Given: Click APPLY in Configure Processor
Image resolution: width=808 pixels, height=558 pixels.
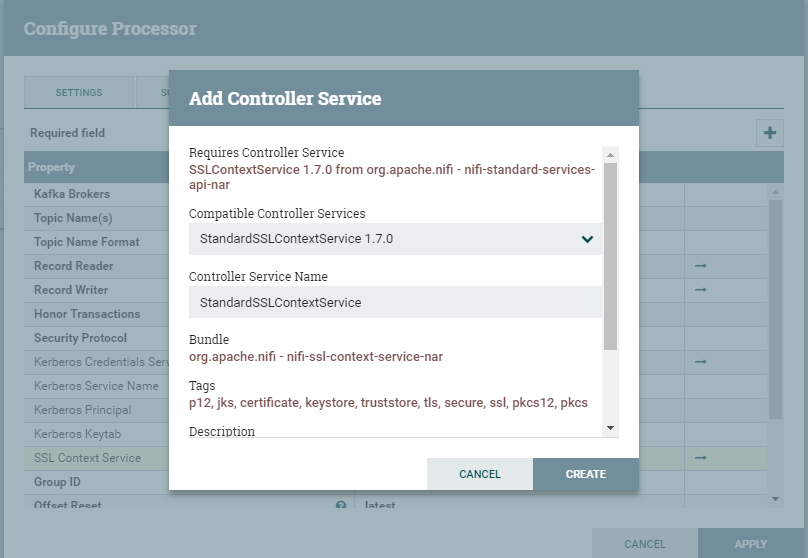Looking at the screenshot, I should (751, 544).
